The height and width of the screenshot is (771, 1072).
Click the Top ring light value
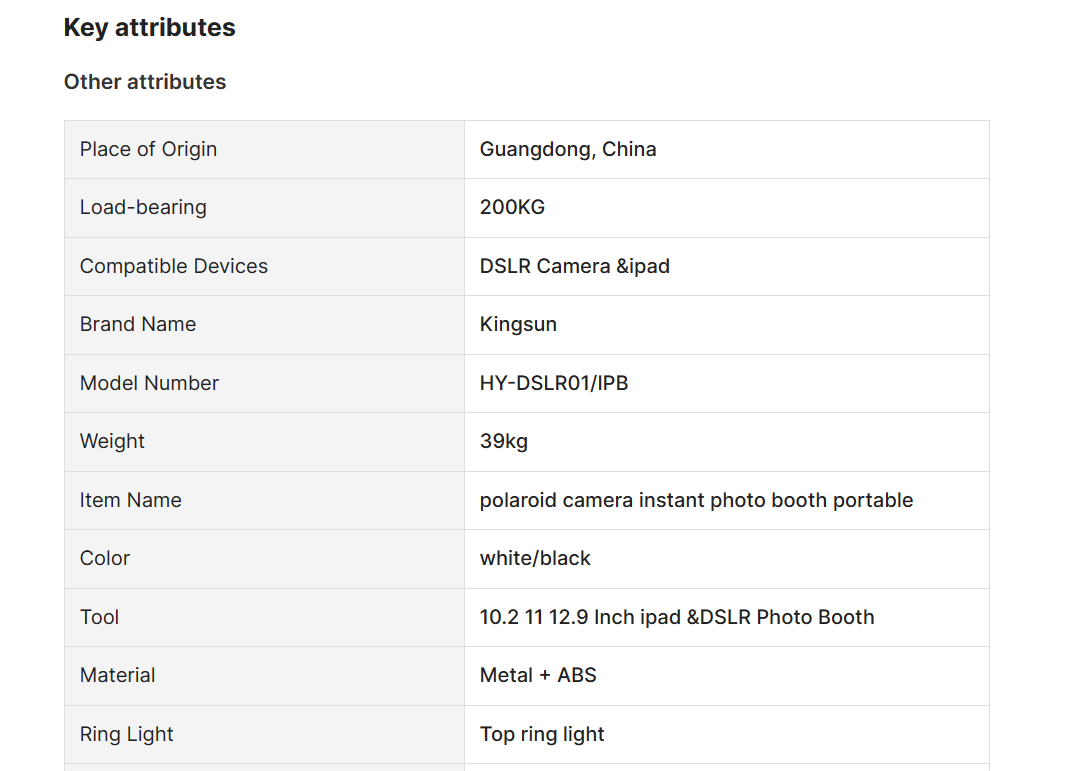542,734
